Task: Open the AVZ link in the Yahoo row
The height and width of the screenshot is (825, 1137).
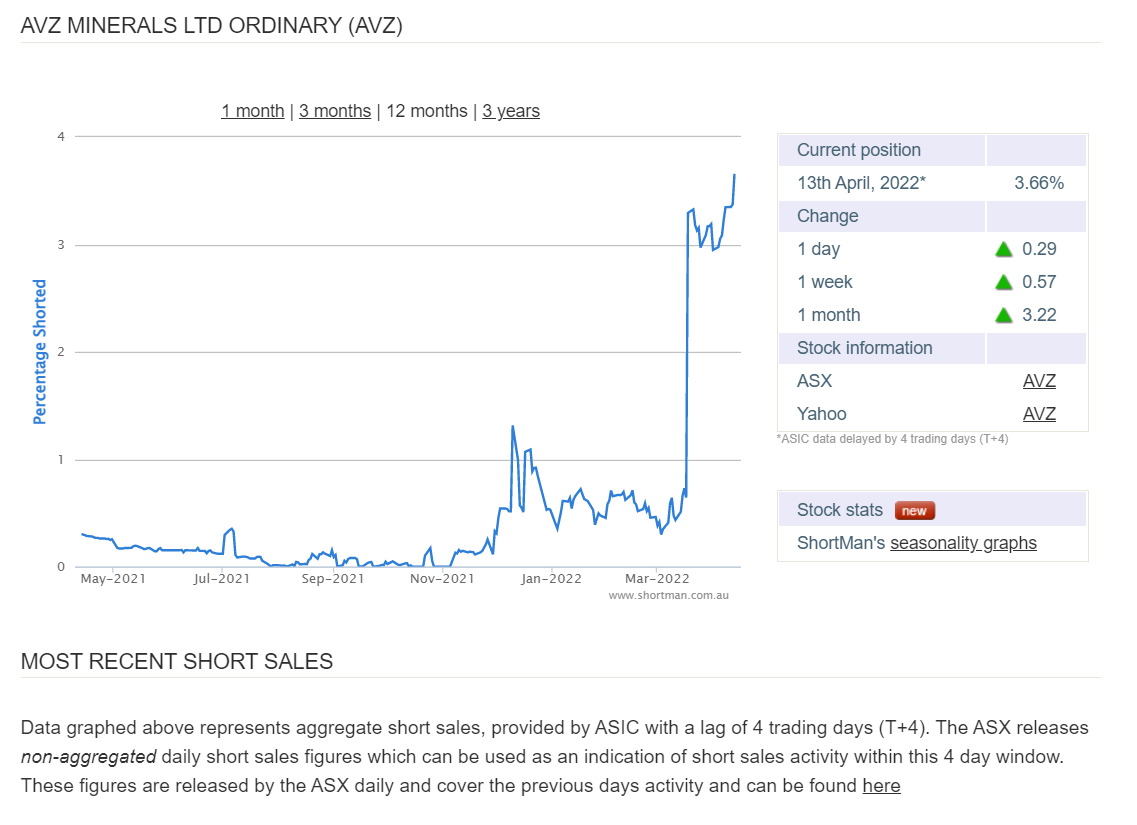Action: click(1039, 414)
